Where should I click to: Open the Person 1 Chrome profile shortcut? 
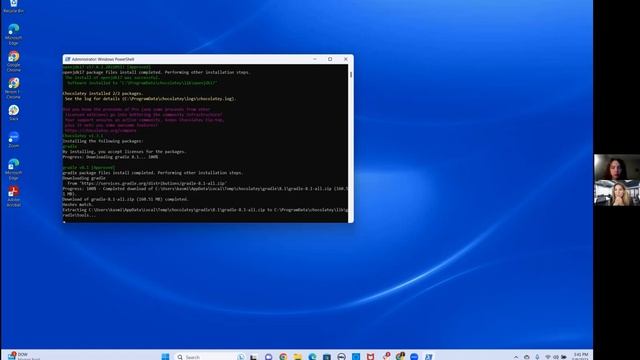click(x=13, y=88)
